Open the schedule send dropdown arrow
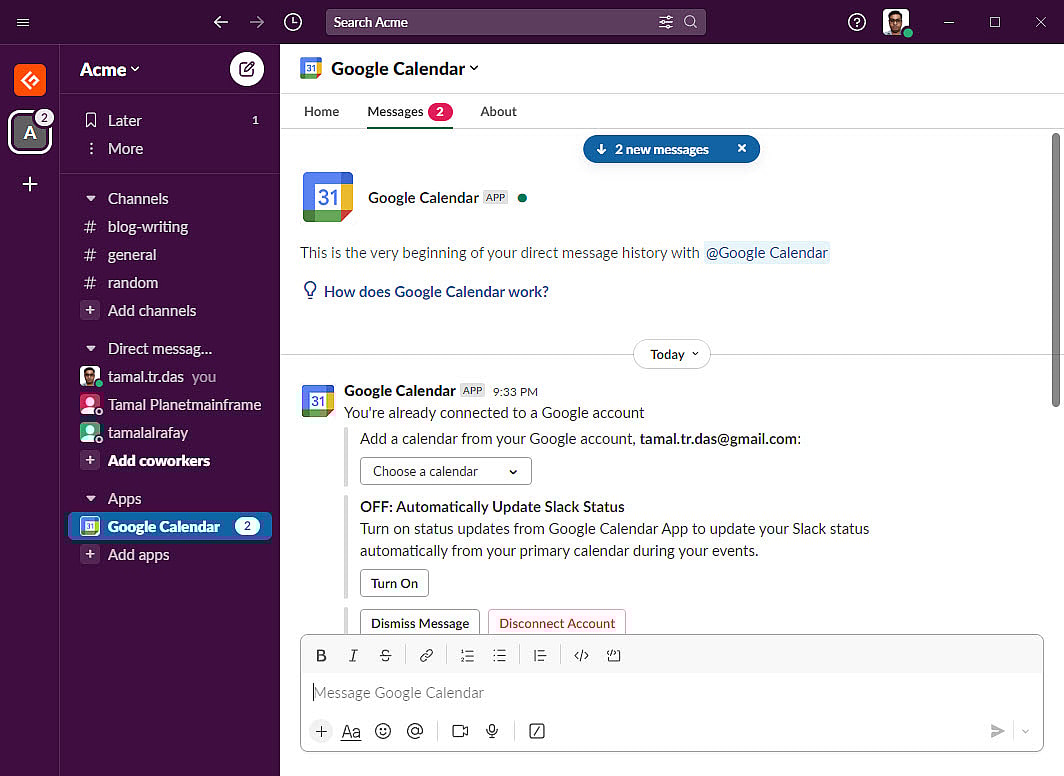This screenshot has width=1064, height=776. (x=1025, y=731)
